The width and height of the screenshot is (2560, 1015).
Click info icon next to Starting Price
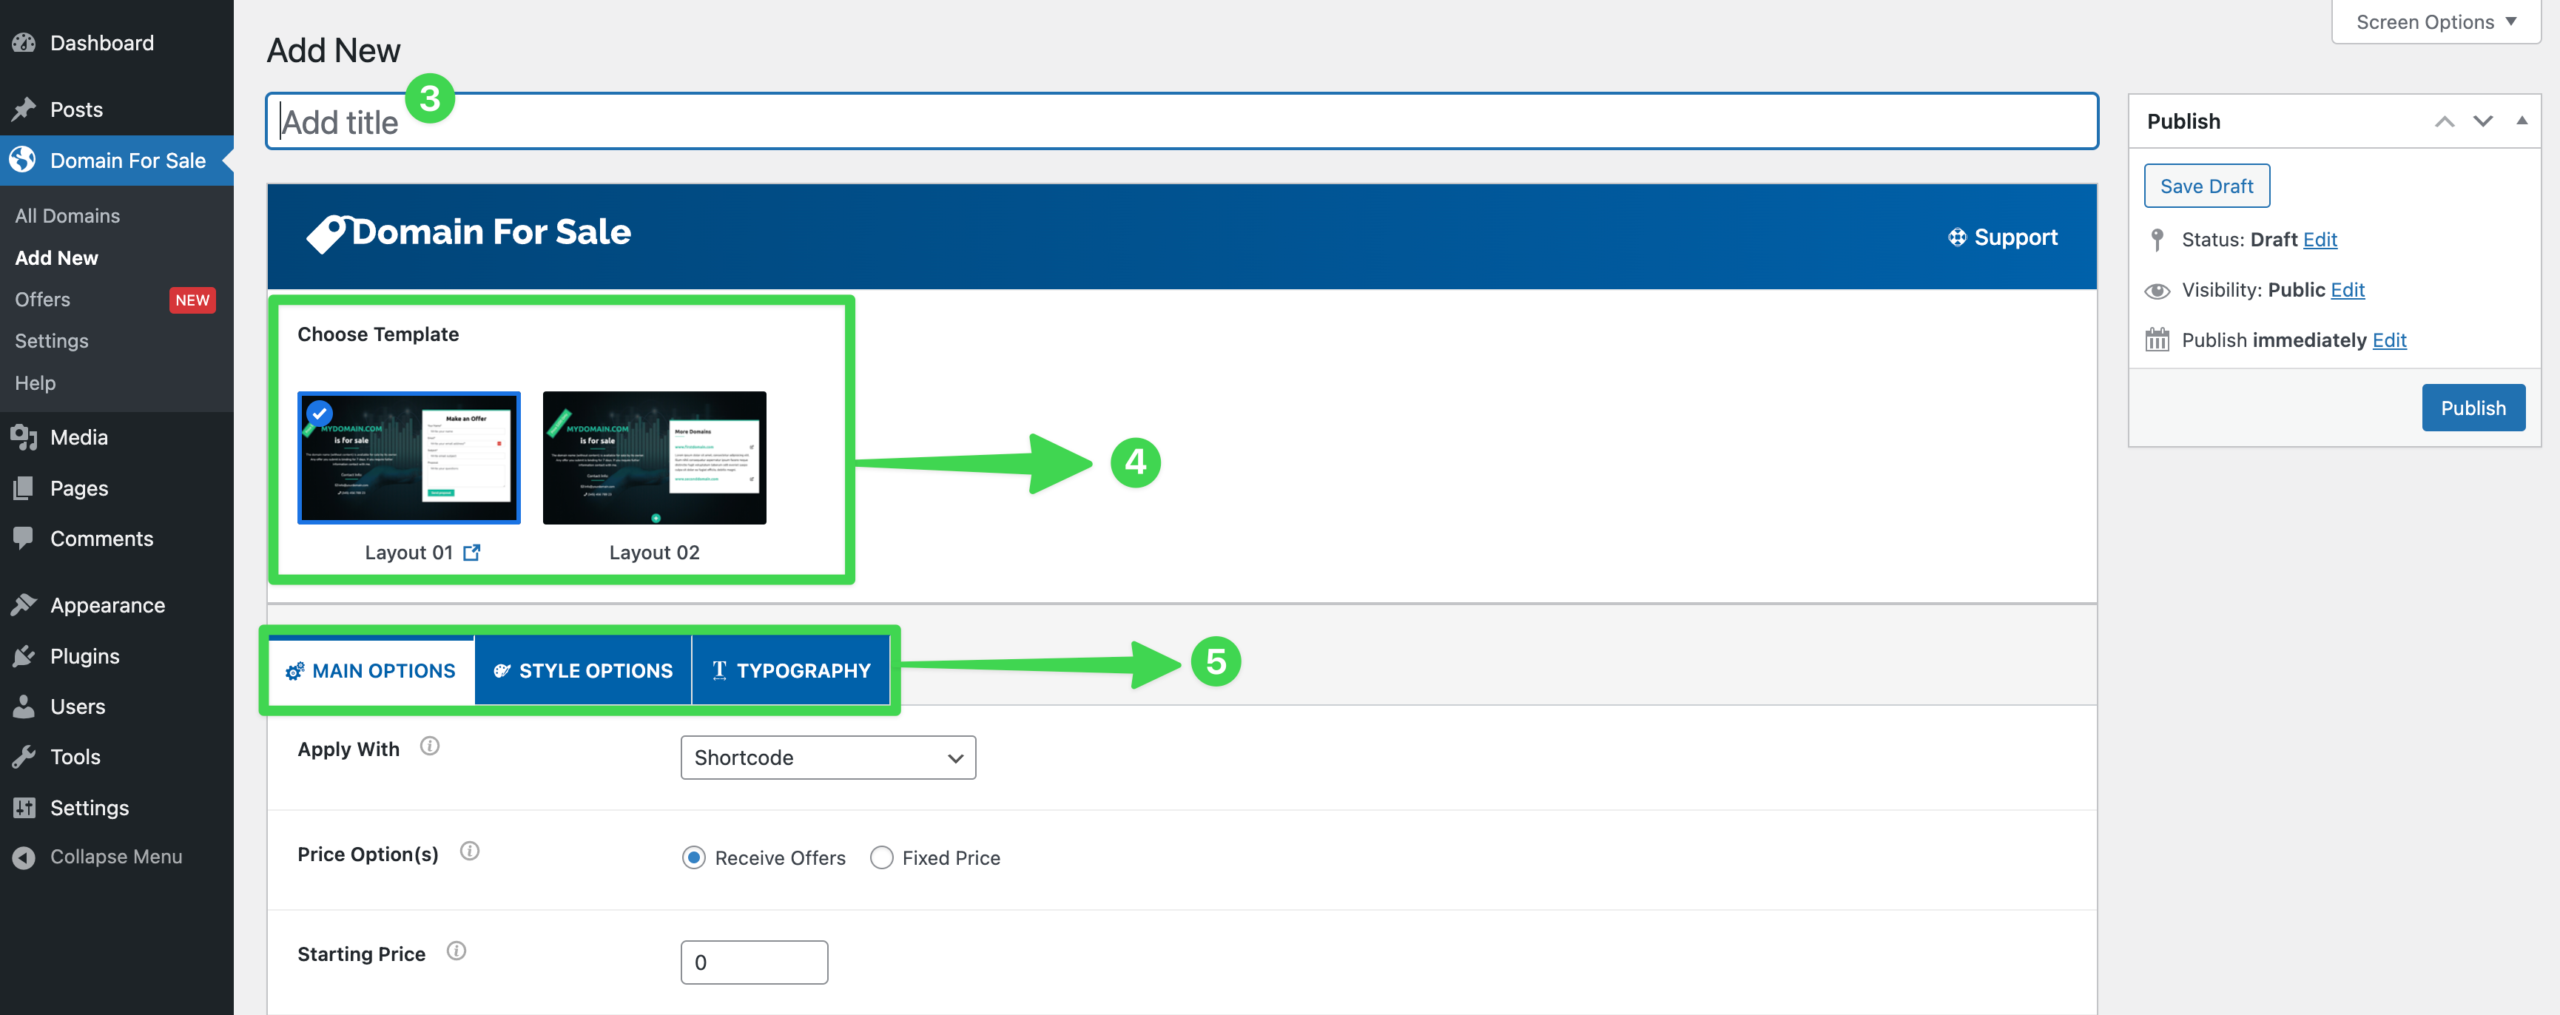[456, 951]
